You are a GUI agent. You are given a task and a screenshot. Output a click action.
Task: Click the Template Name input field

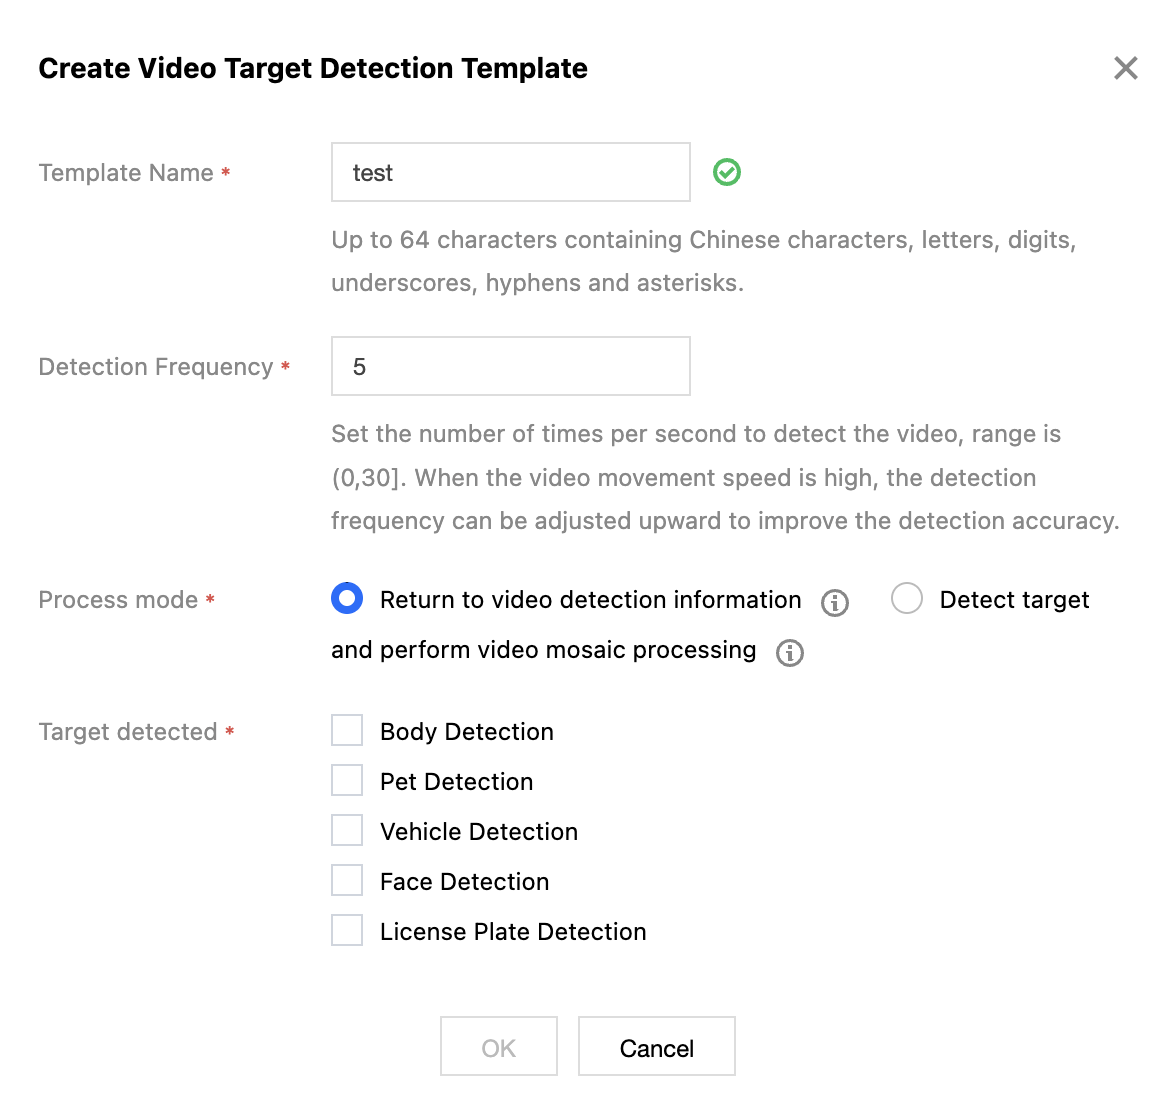[x=510, y=172]
